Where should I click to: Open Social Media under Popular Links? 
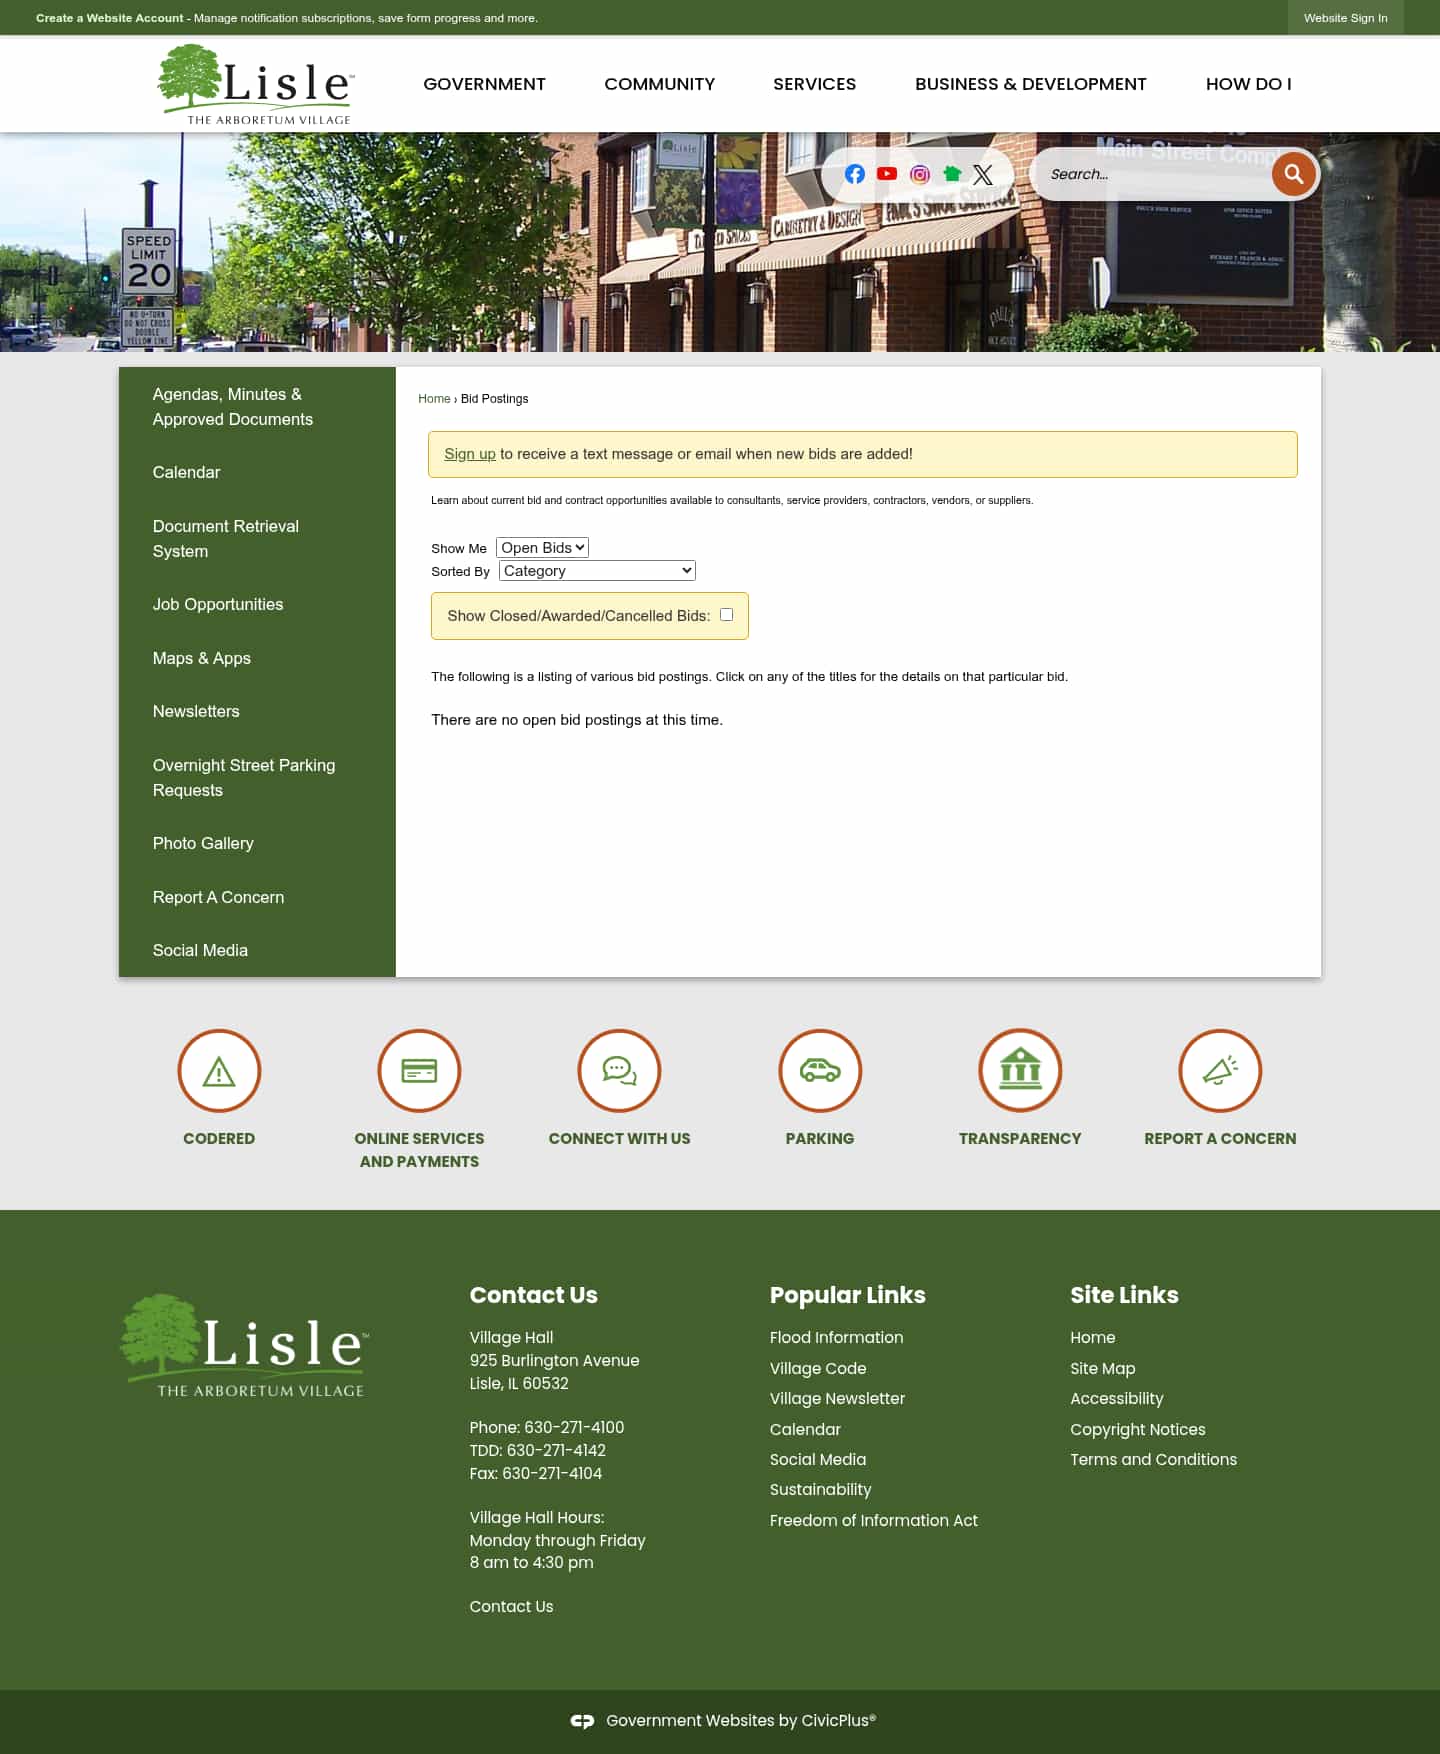[818, 1460]
